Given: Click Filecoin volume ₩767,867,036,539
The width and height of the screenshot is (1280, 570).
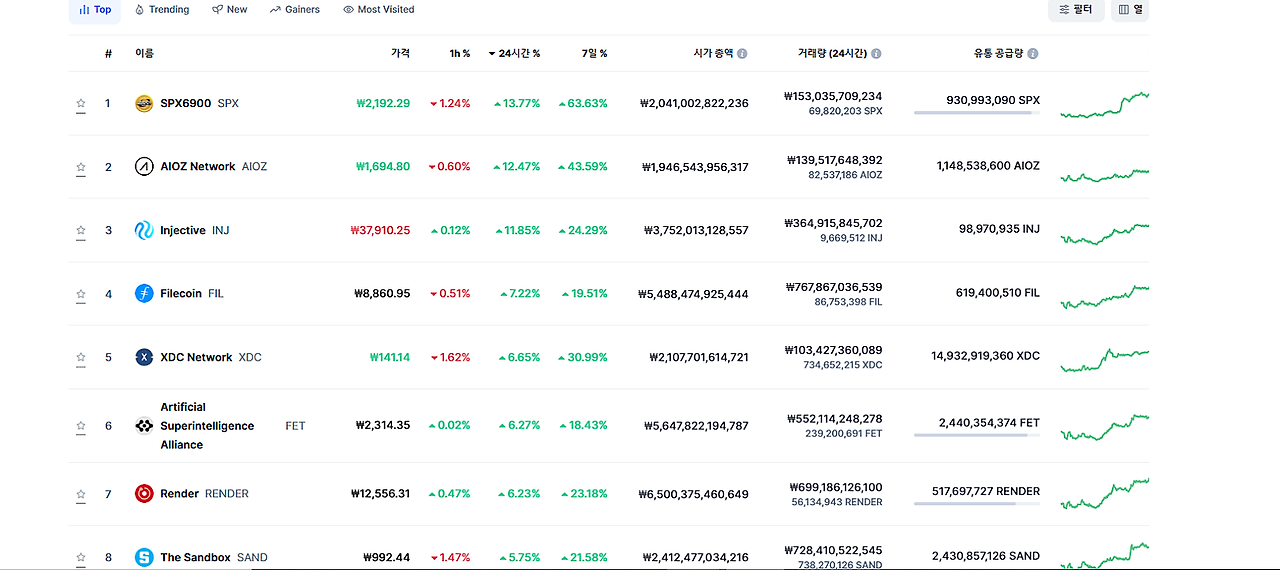Looking at the screenshot, I should pyautogui.click(x=833, y=287).
